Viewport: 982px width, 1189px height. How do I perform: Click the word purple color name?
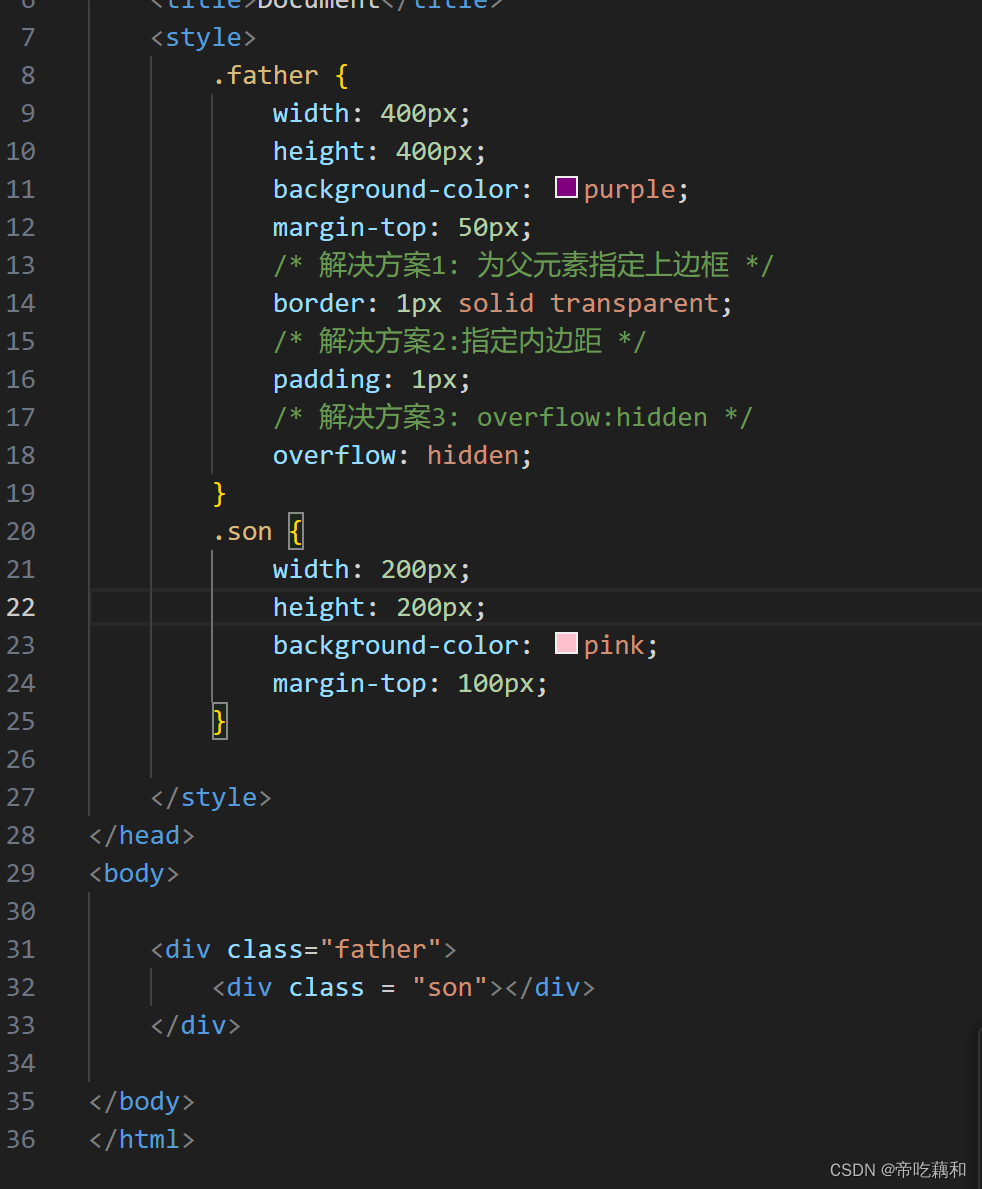coord(629,190)
